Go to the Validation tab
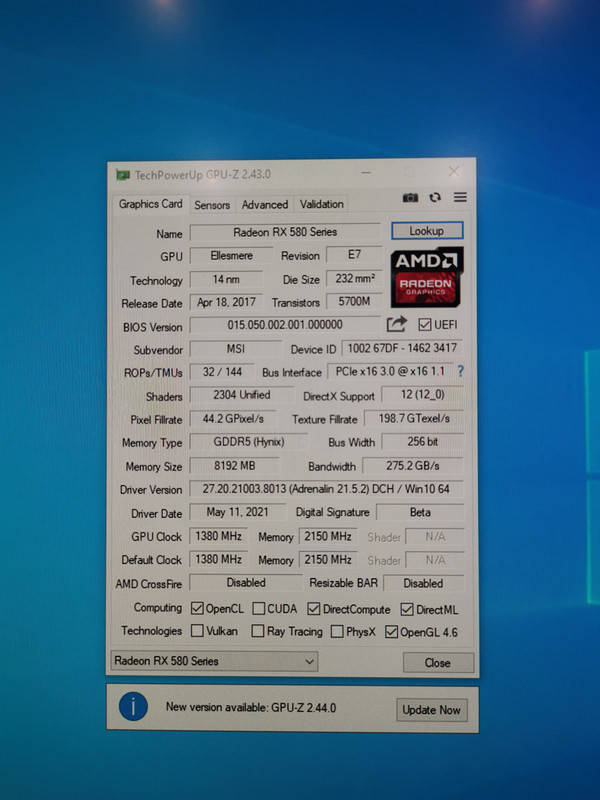The height and width of the screenshot is (800, 600). (x=321, y=204)
